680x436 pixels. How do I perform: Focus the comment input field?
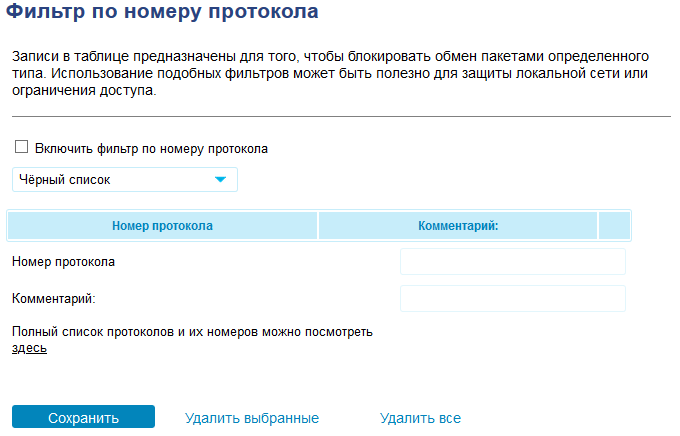tap(512, 299)
